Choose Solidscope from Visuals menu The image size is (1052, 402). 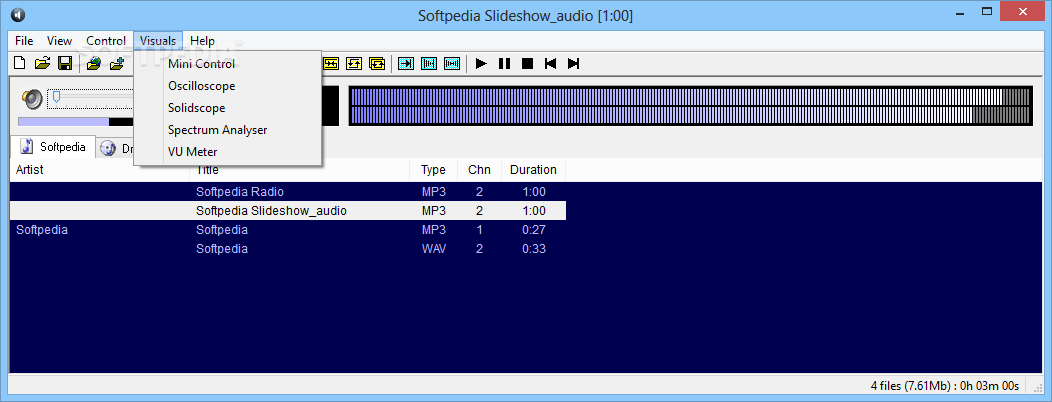pos(228,108)
